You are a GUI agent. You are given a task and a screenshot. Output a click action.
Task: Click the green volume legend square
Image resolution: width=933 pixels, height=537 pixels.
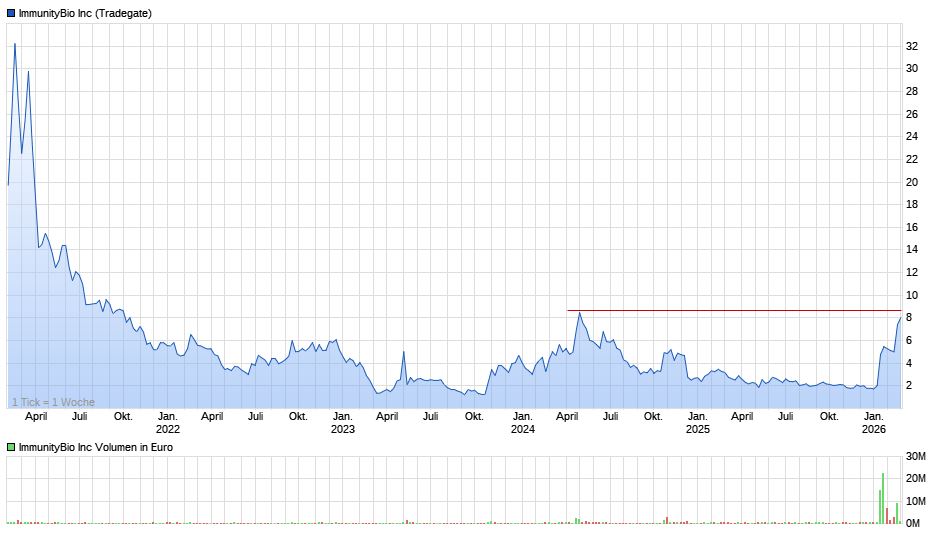point(11,447)
